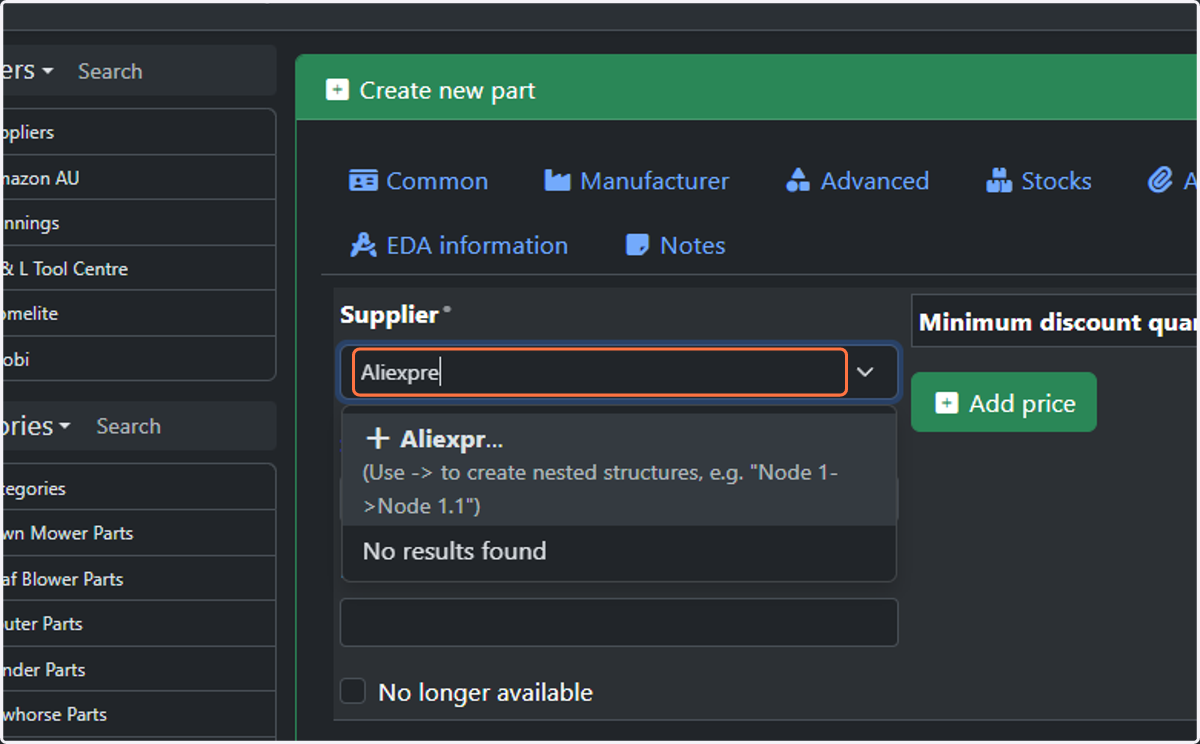Expand the Supplier dropdown chevron

click(866, 372)
